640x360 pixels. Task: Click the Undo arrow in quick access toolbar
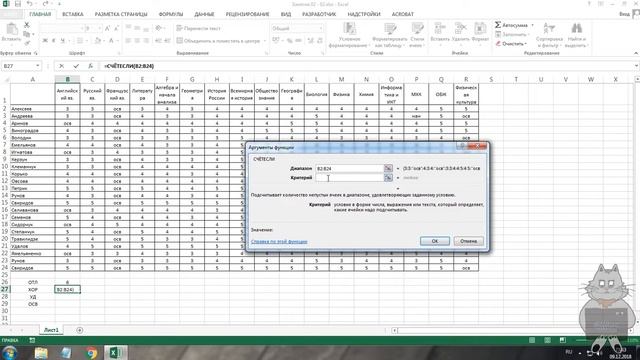(x=30, y=4)
